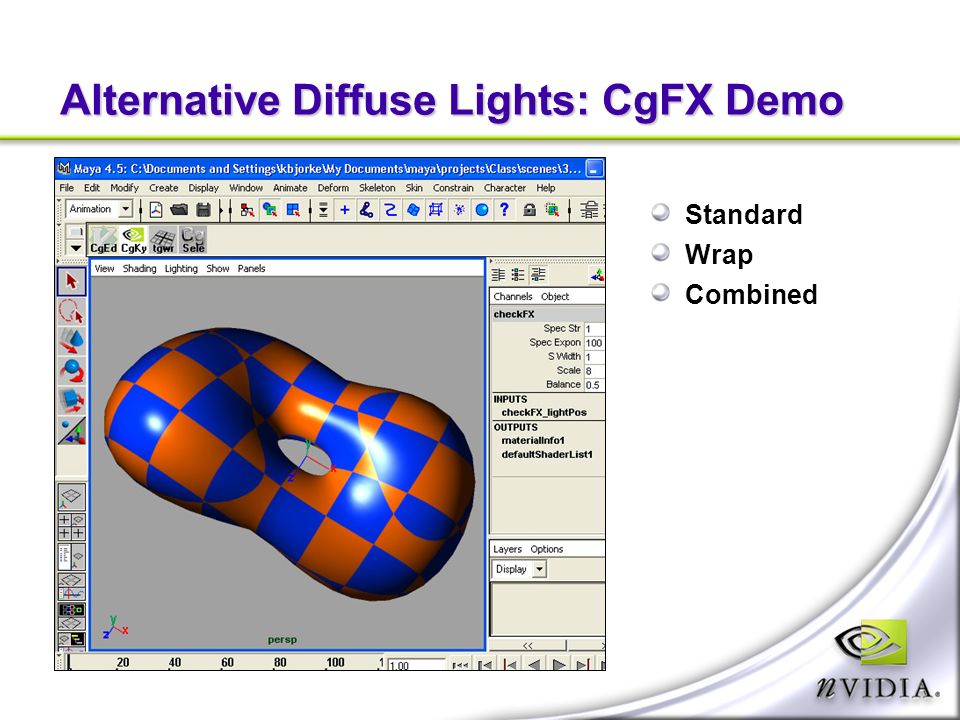Open the selection mask menu arrow icon
Viewport: 960px width, 720px height.
pyautogui.click(x=323, y=210)
